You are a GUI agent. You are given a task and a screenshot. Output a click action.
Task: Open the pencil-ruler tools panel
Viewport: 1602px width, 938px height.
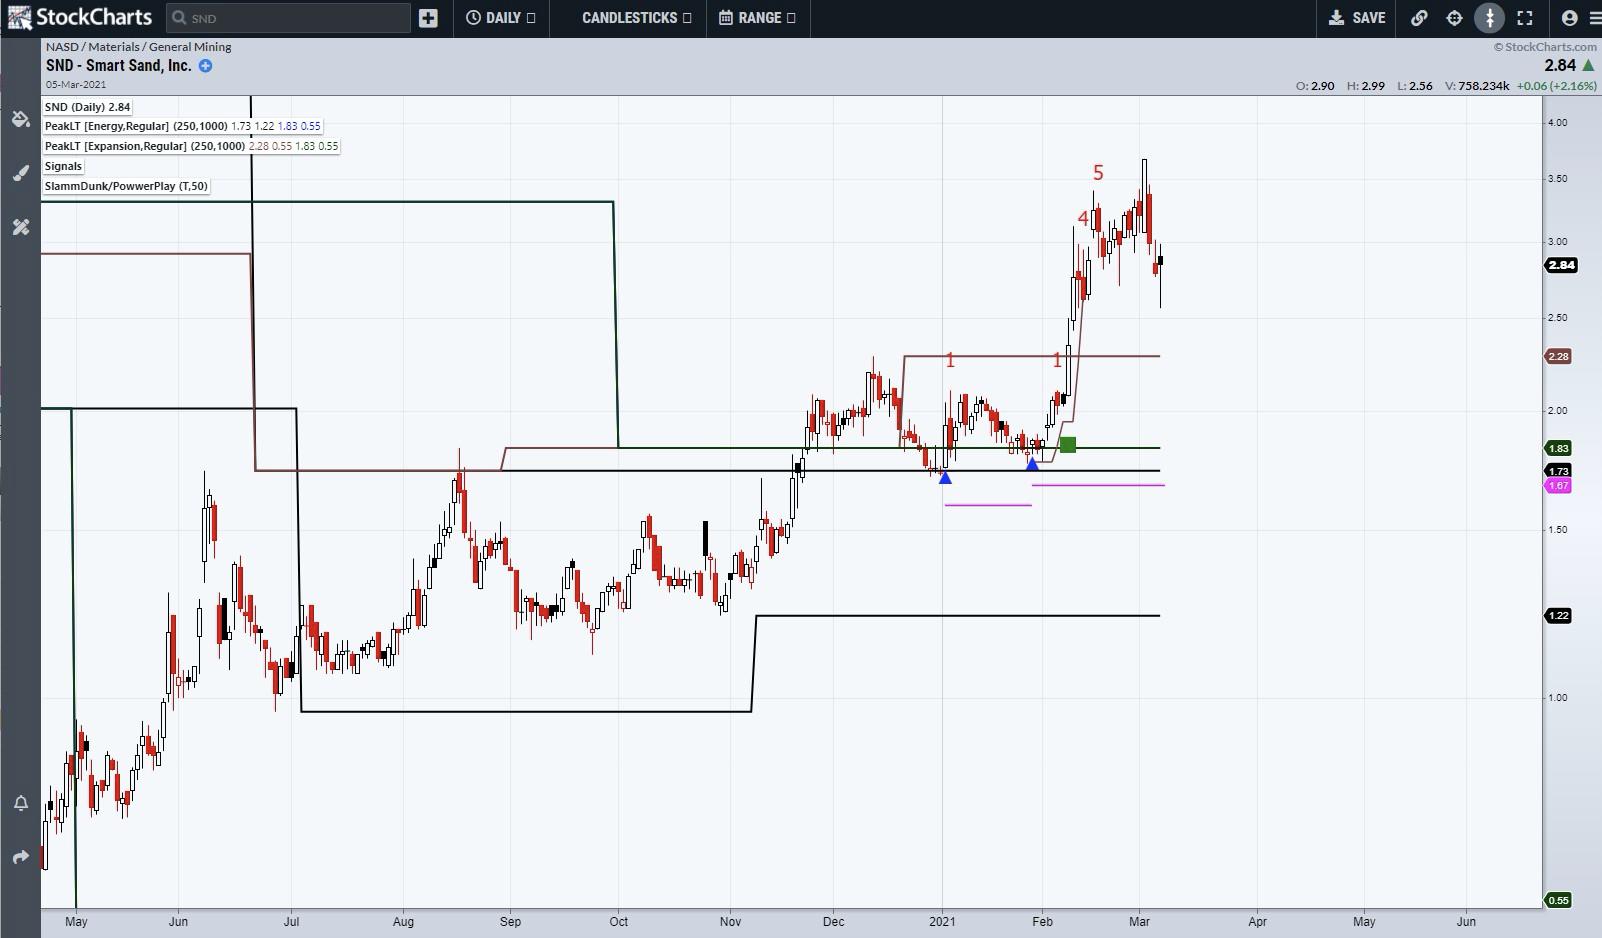[20, 228]
